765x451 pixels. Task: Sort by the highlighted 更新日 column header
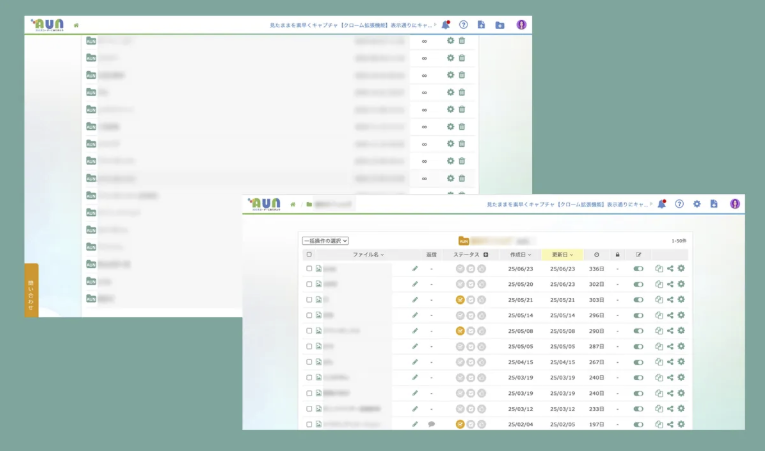pyautogui.click(x=562, y=255)
